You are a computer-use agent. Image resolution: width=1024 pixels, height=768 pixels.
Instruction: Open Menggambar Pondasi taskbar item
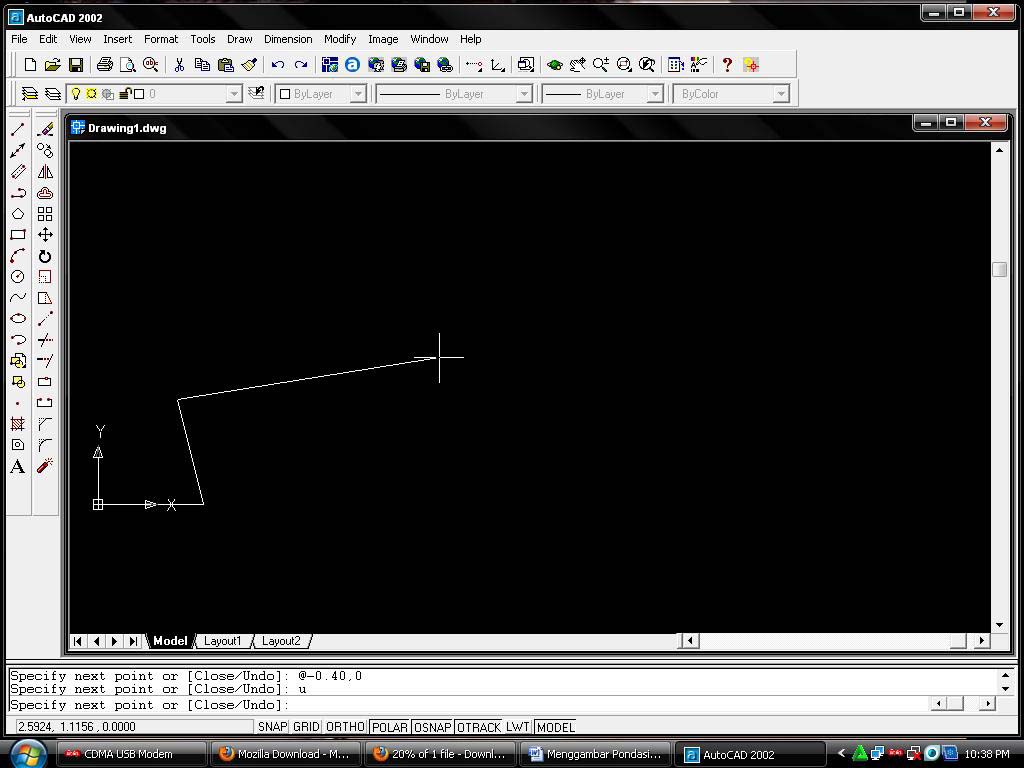point(594,754)
